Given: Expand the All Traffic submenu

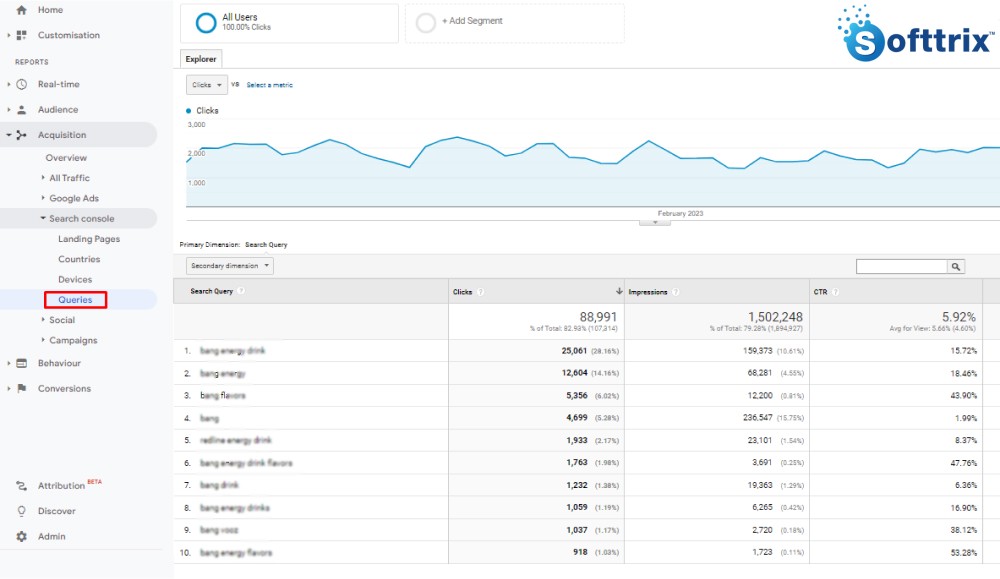Looking at the screenshot, I should (x=43, y=178).
